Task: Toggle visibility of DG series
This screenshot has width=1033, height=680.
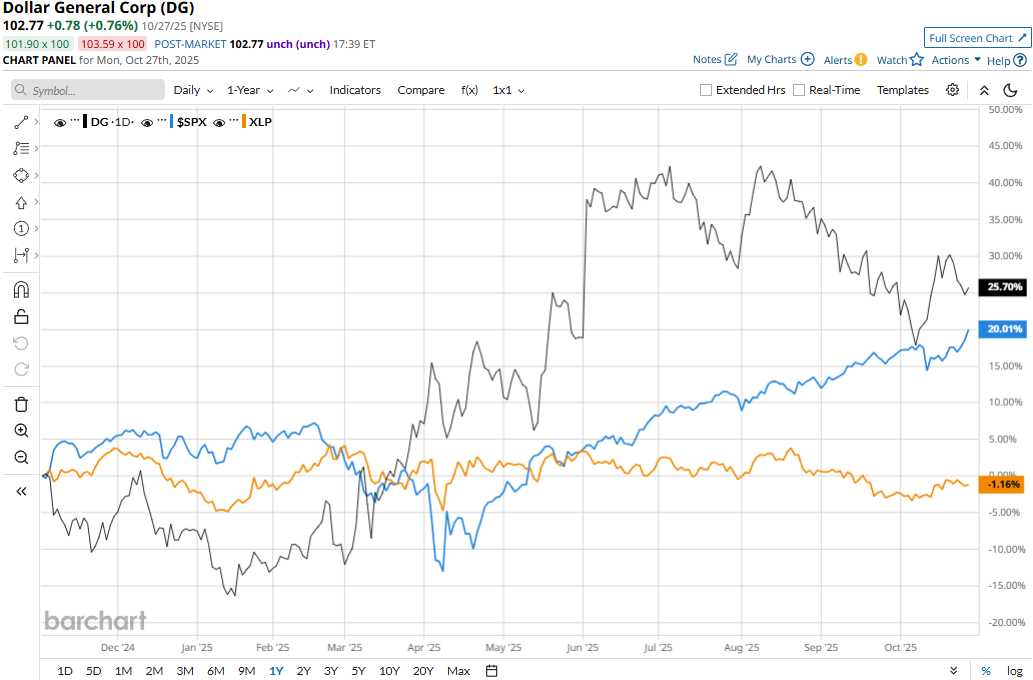Action: tap(60, 123)
